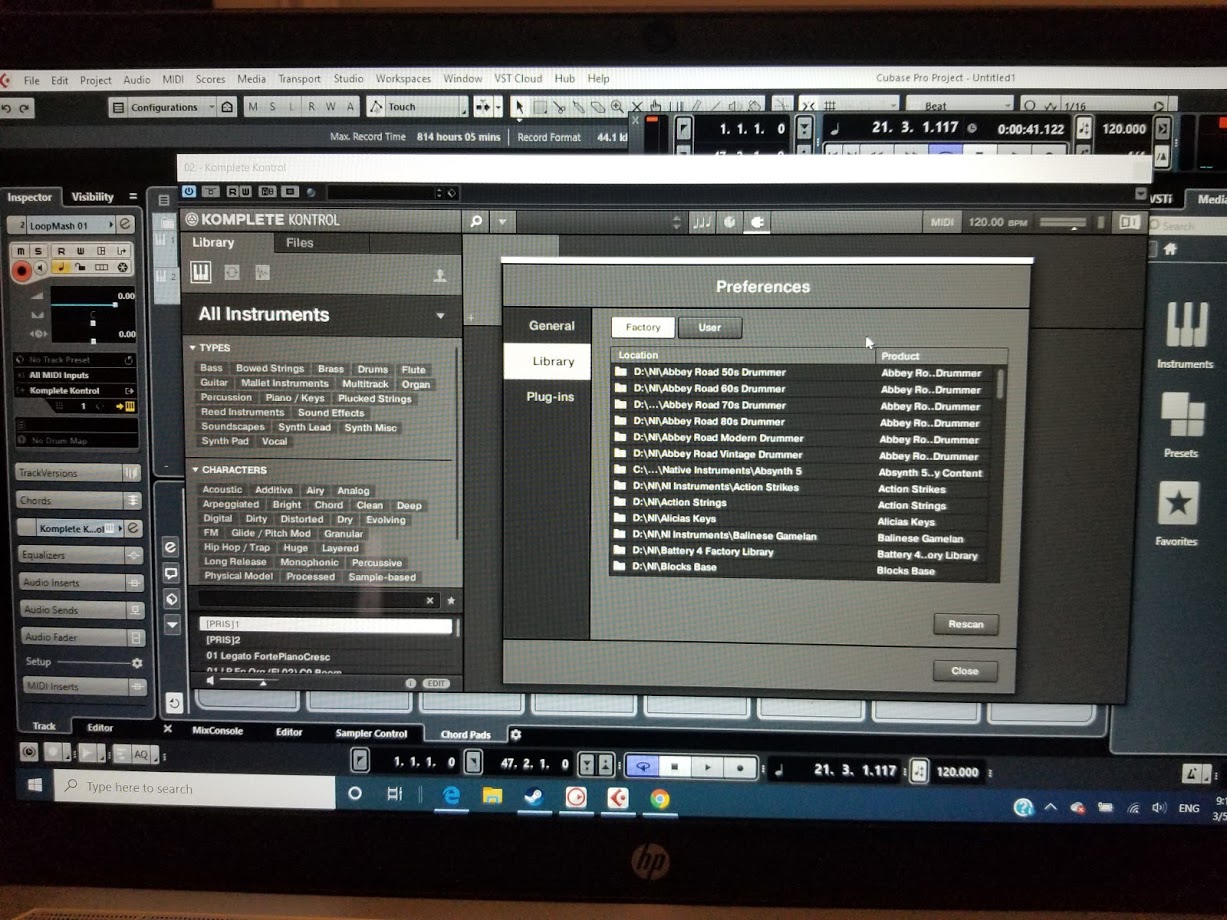Click the Instruments icon in Media rack
Screen dimensions: 1227x920
[1185, 328]
